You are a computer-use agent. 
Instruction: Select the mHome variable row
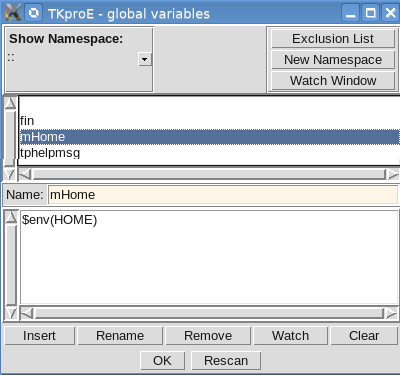pos(209,137)
